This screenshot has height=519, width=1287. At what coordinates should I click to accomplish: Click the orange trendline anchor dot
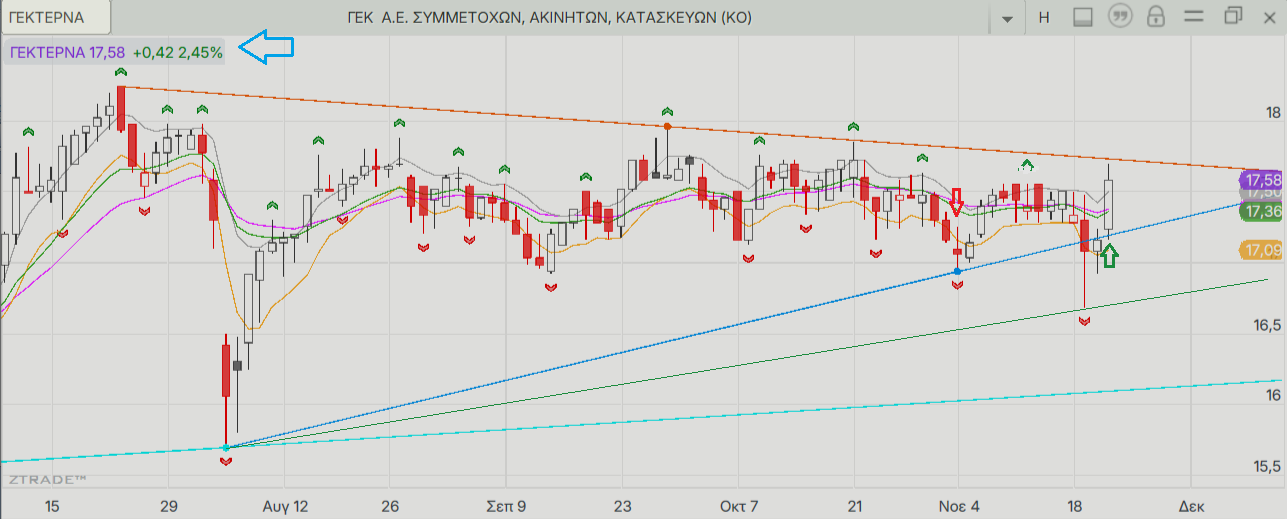667,126
